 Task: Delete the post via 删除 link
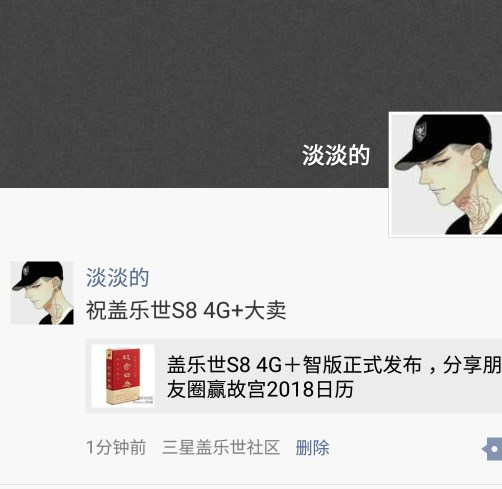tap(312, 447)
